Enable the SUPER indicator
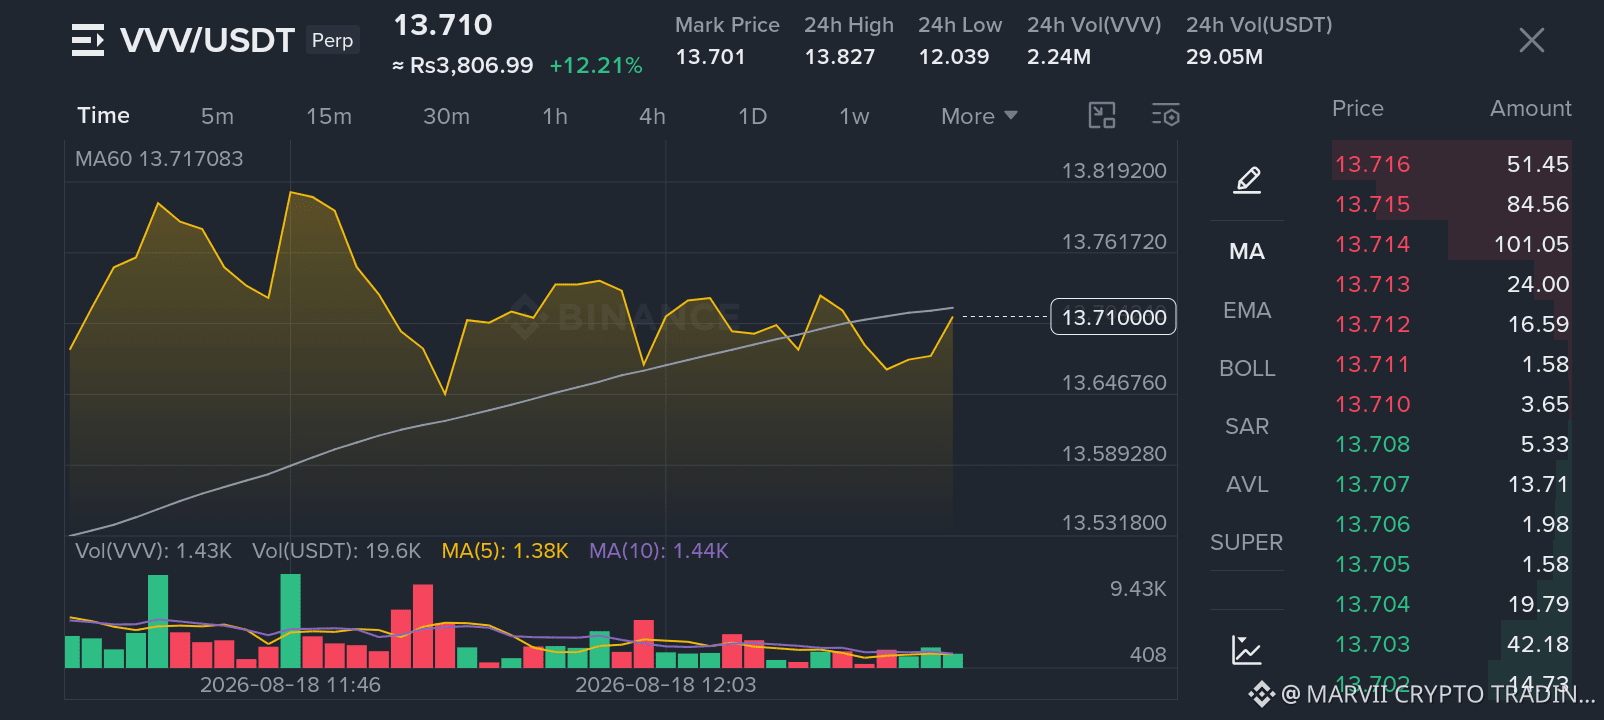This screenshot has width=1604, height=720. point(1246,542)
